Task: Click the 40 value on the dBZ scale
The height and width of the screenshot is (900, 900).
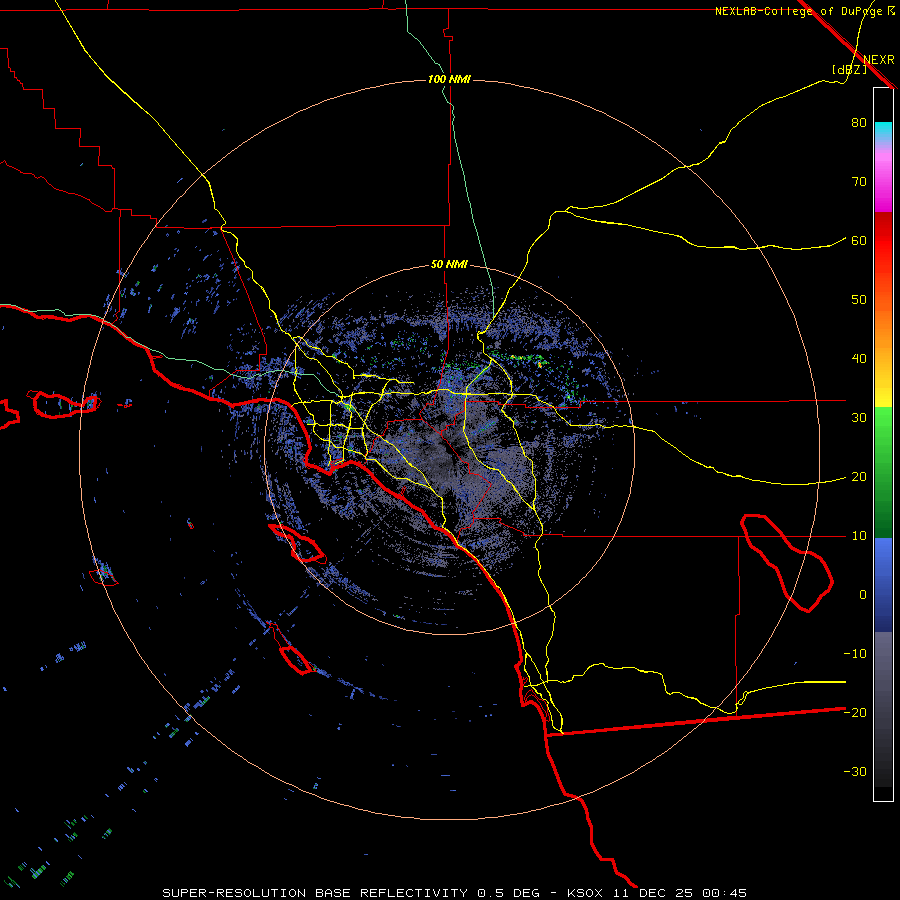Action: coord(859,359)
